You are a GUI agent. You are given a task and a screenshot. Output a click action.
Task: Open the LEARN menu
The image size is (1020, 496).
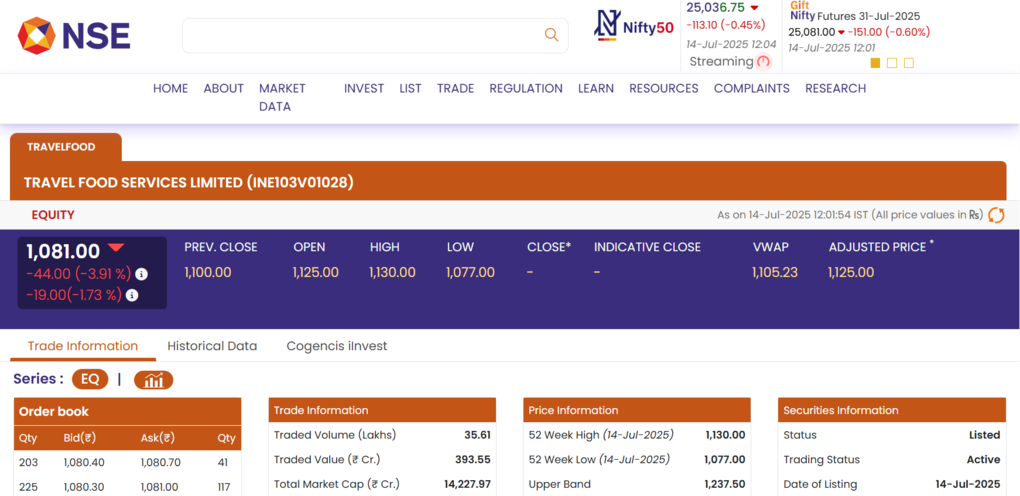point(596,89)
